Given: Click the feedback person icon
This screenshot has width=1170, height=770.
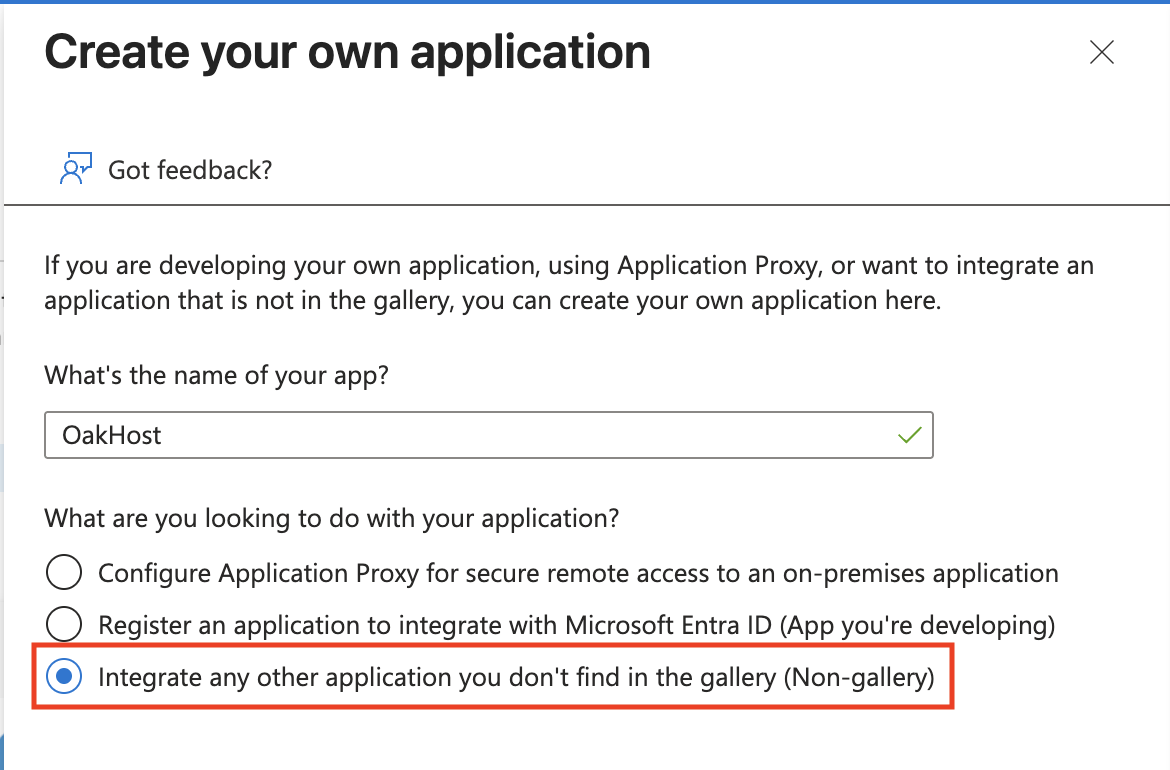Looking at the screenshot, I should pyautogui.click(x=76, y=169).
